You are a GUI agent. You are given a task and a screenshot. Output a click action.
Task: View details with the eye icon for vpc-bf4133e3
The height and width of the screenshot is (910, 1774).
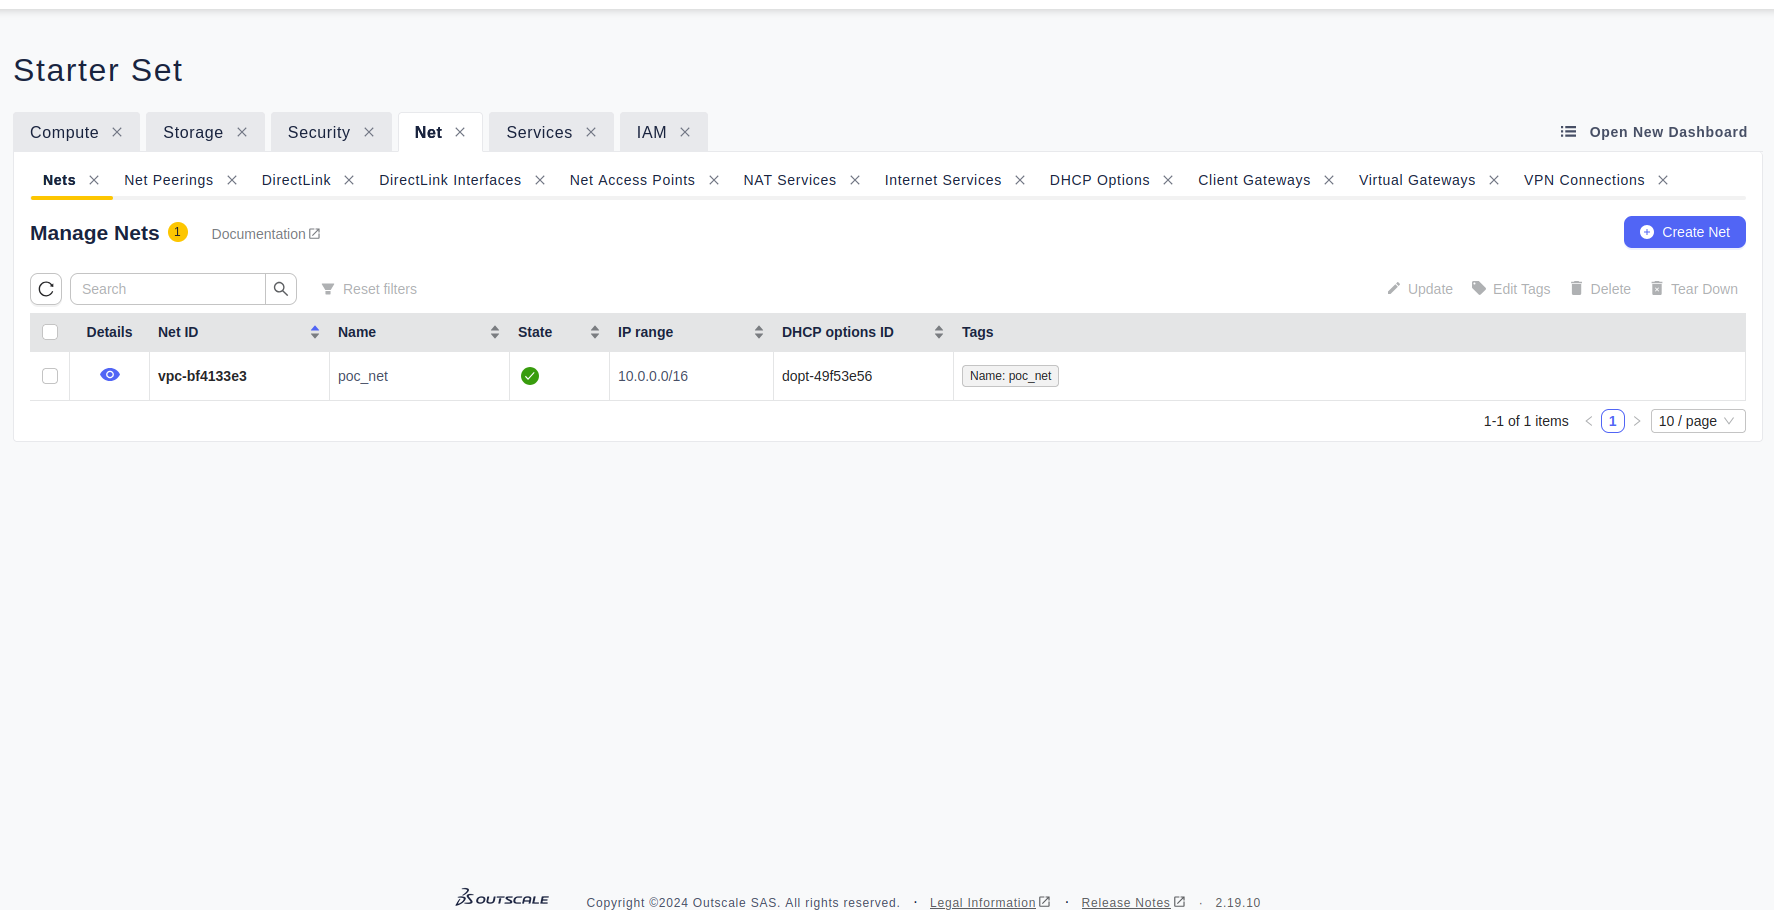coord(110,375)
